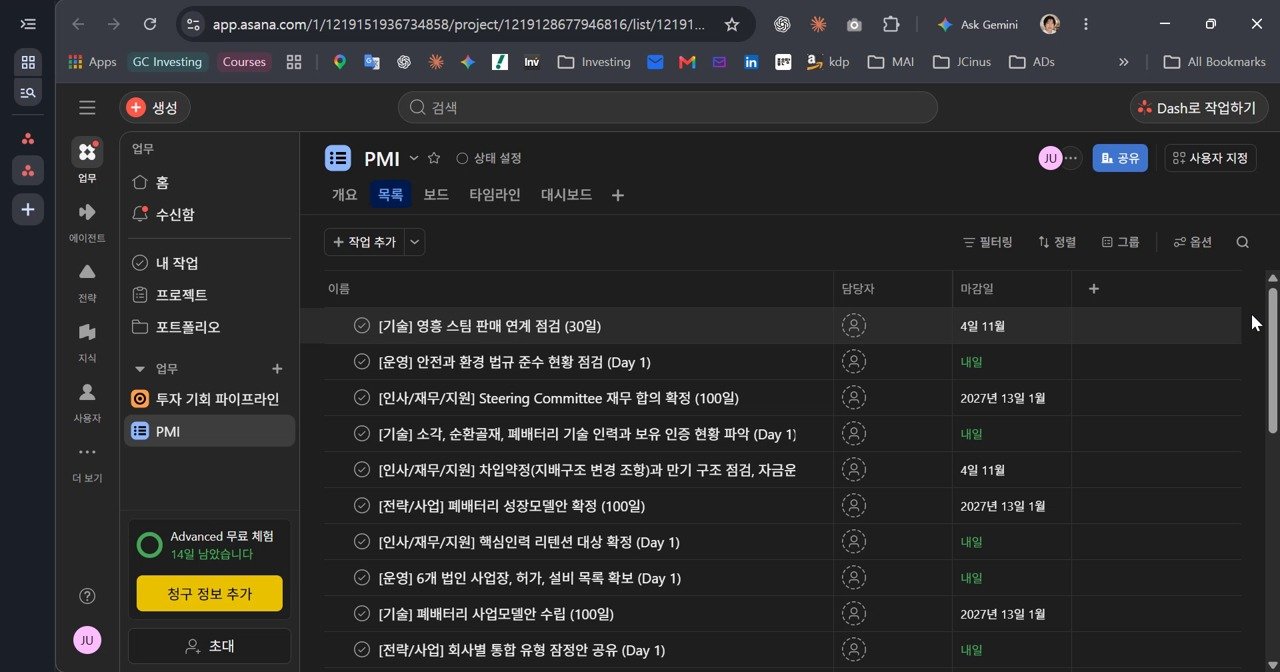Click 상태 설정 status button
1280x672 pixels.
489,158
